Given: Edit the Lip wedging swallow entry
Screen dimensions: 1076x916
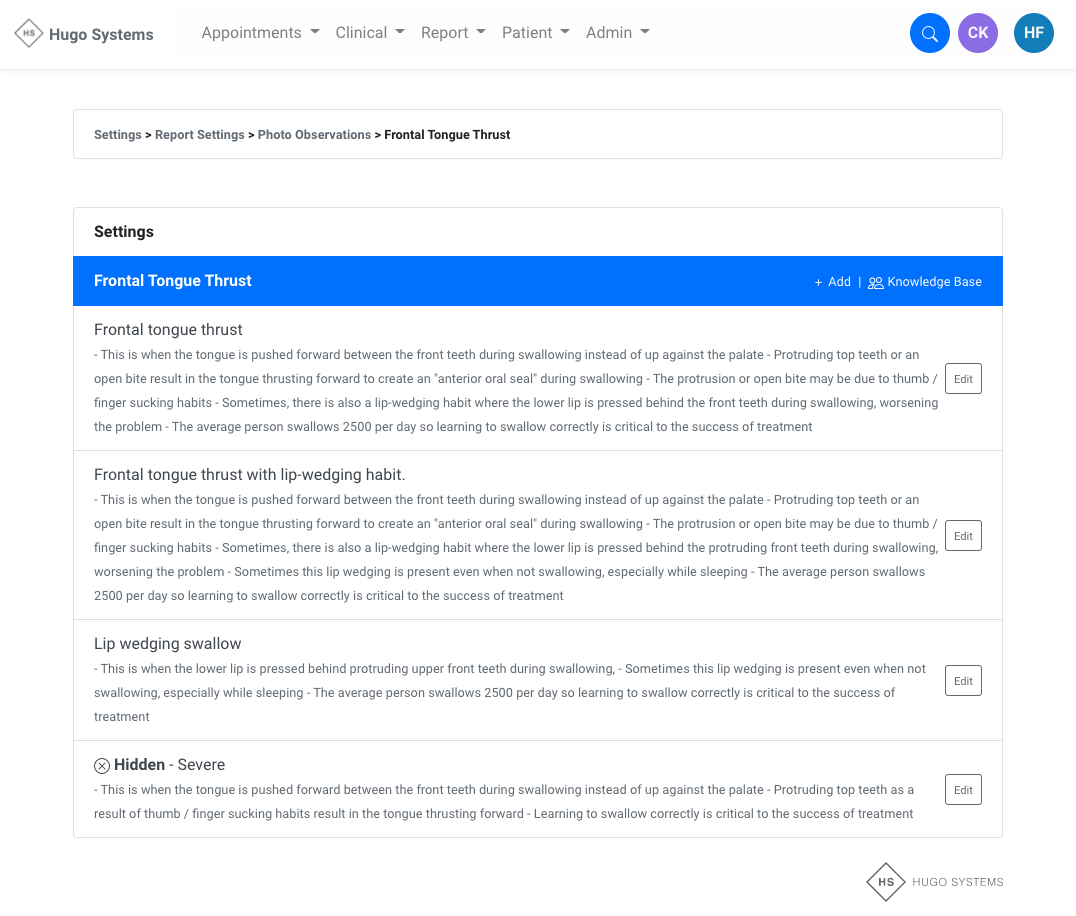Looking at the screenshot, I should [963, 681].
